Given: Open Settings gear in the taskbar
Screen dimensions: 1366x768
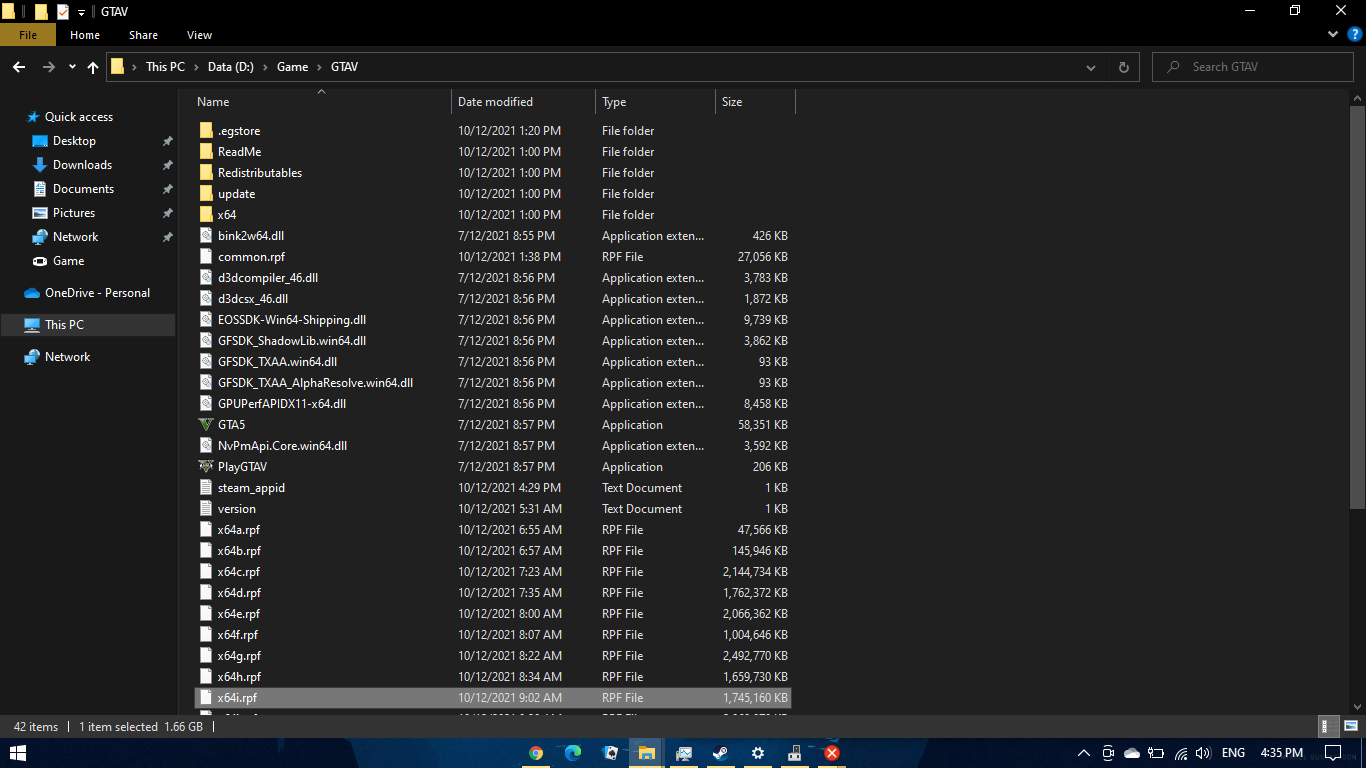Looking at the screenshot, I should (757, 753).
